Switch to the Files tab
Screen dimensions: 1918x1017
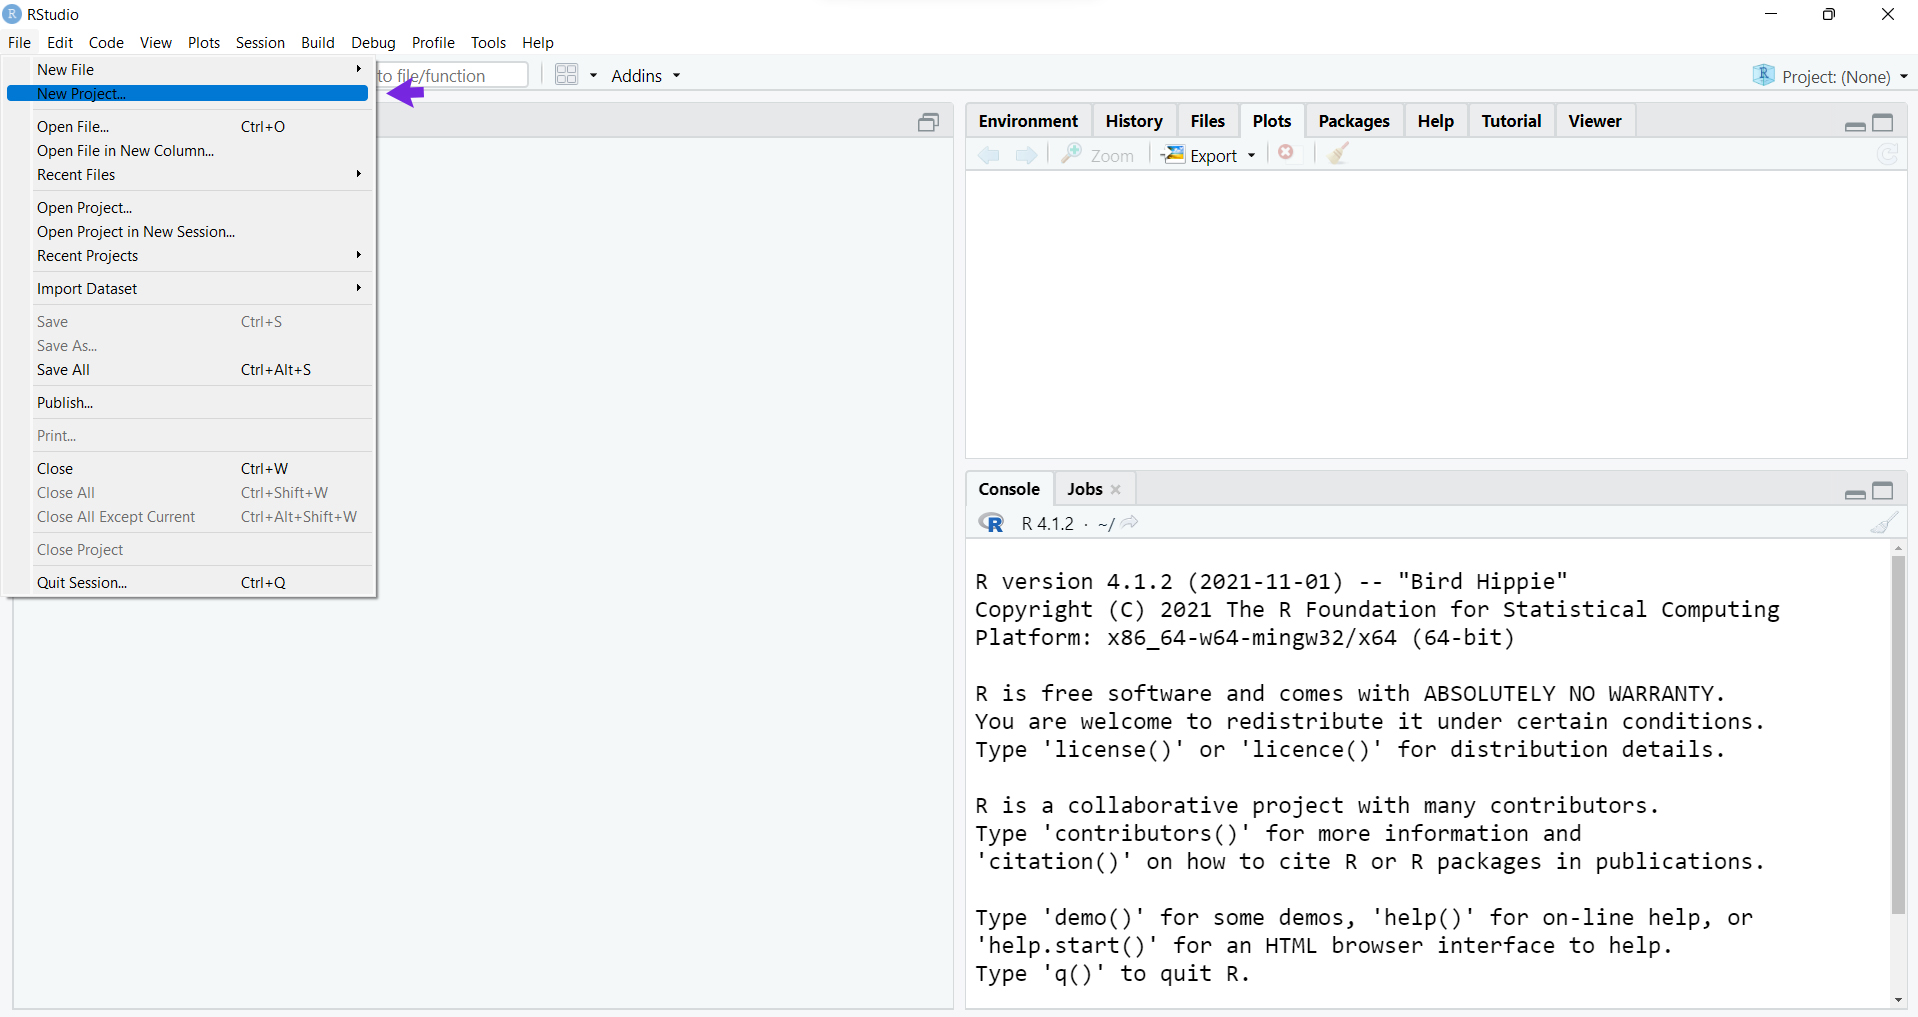point(1207,121)
